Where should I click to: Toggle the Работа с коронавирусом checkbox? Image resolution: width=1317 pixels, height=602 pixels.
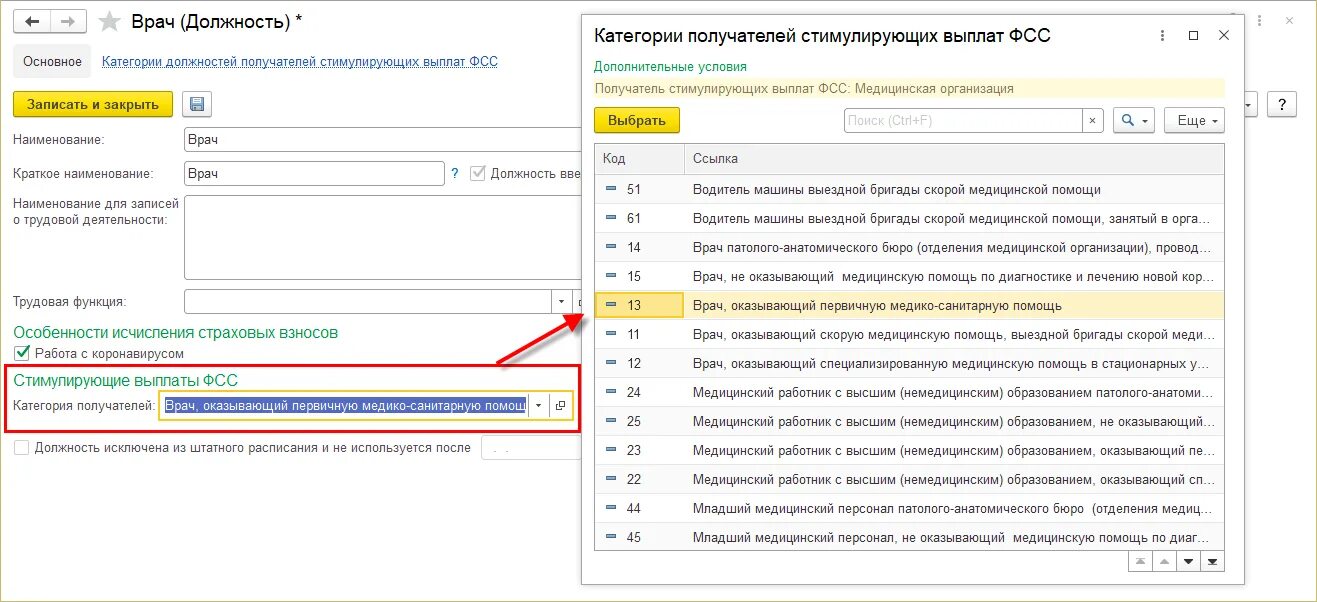point(22,353)
